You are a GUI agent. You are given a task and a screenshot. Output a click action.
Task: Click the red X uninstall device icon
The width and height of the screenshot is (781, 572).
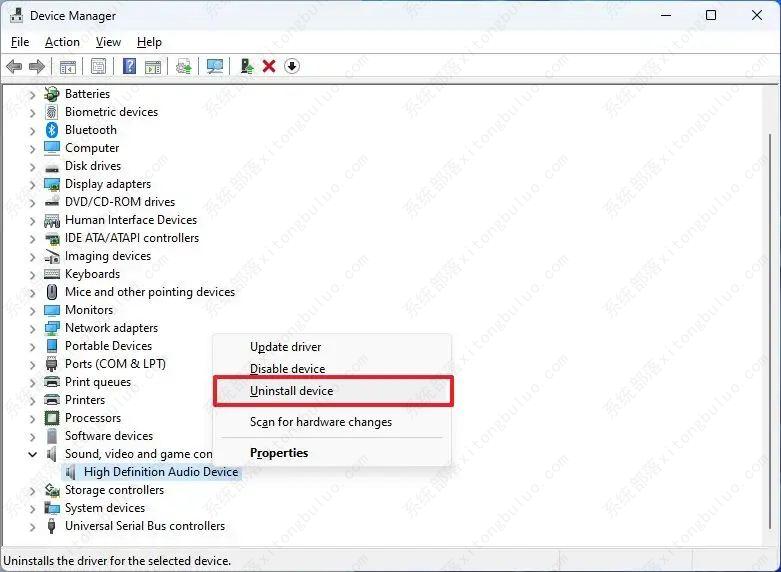pos(269,66)
